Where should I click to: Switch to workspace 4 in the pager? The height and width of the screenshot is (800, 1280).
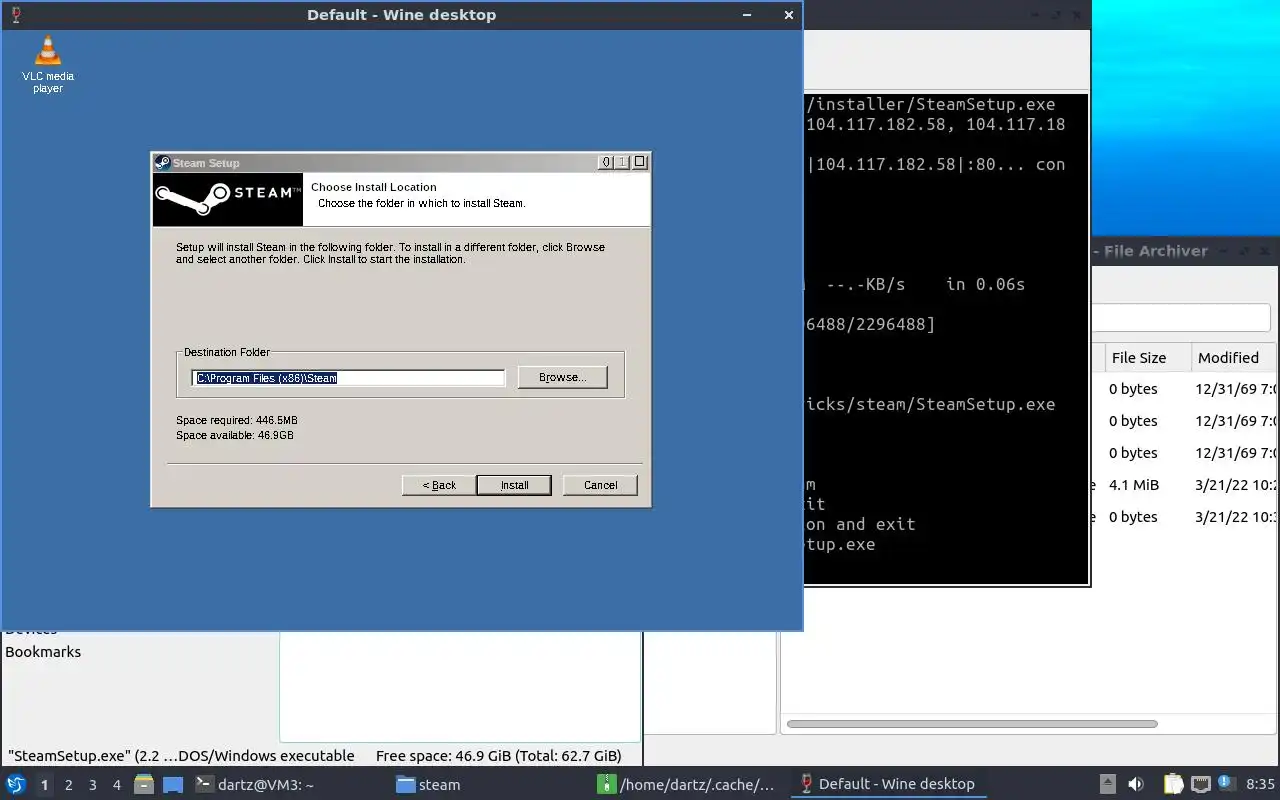click(x=116, y=785)
